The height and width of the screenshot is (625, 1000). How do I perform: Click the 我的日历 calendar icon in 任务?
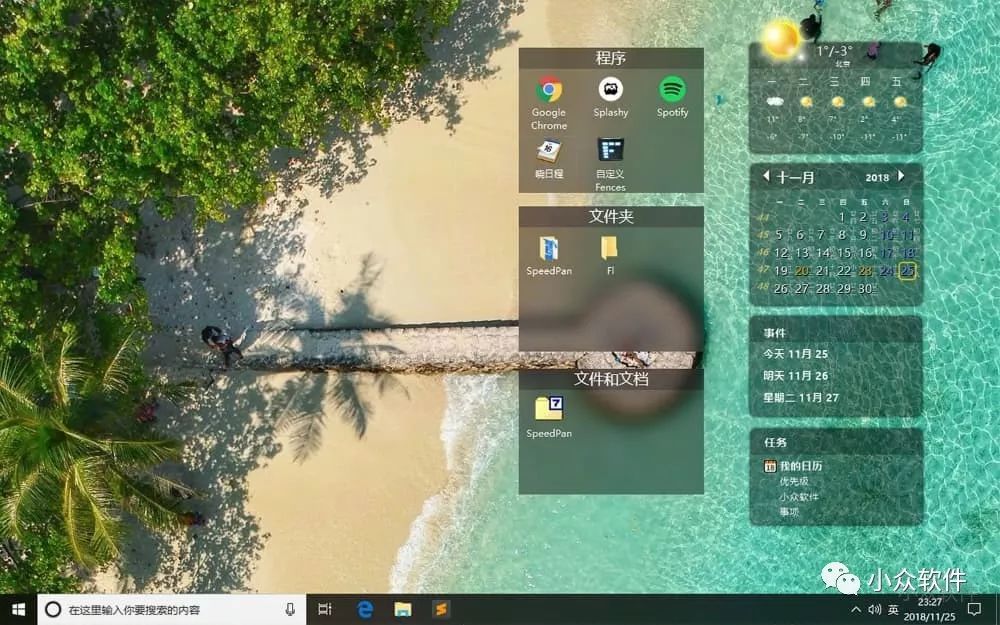[770, 466]
